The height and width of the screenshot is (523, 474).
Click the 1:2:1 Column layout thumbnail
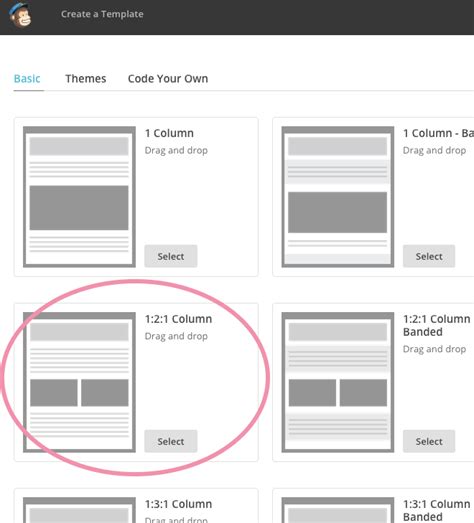point(79,382)
